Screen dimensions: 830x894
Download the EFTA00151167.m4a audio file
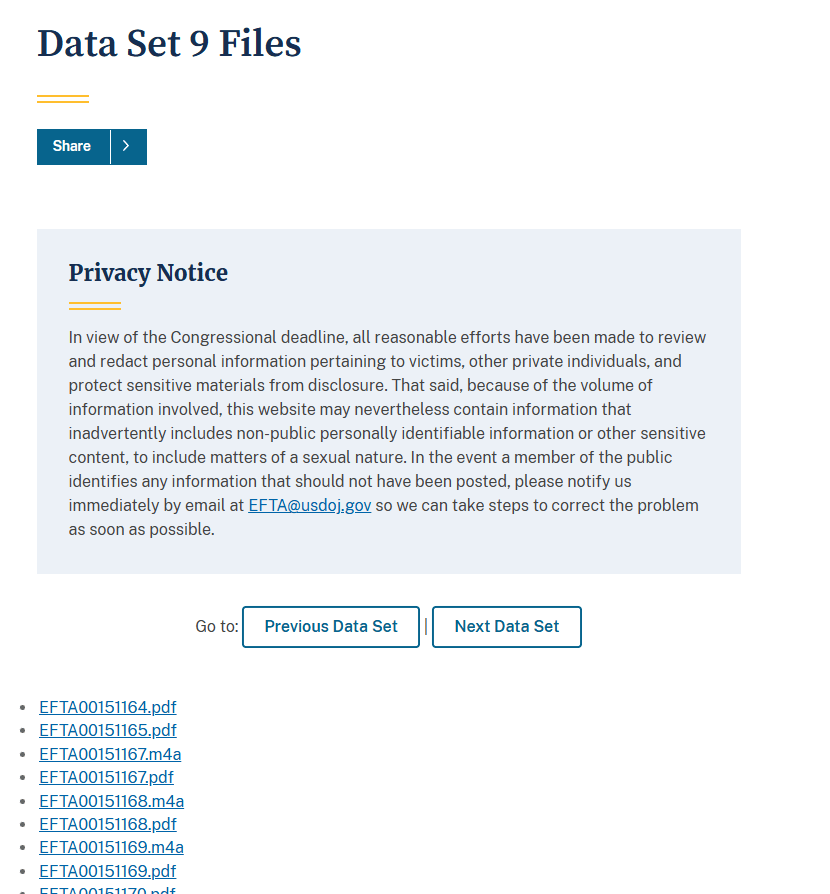click(110, 754)
